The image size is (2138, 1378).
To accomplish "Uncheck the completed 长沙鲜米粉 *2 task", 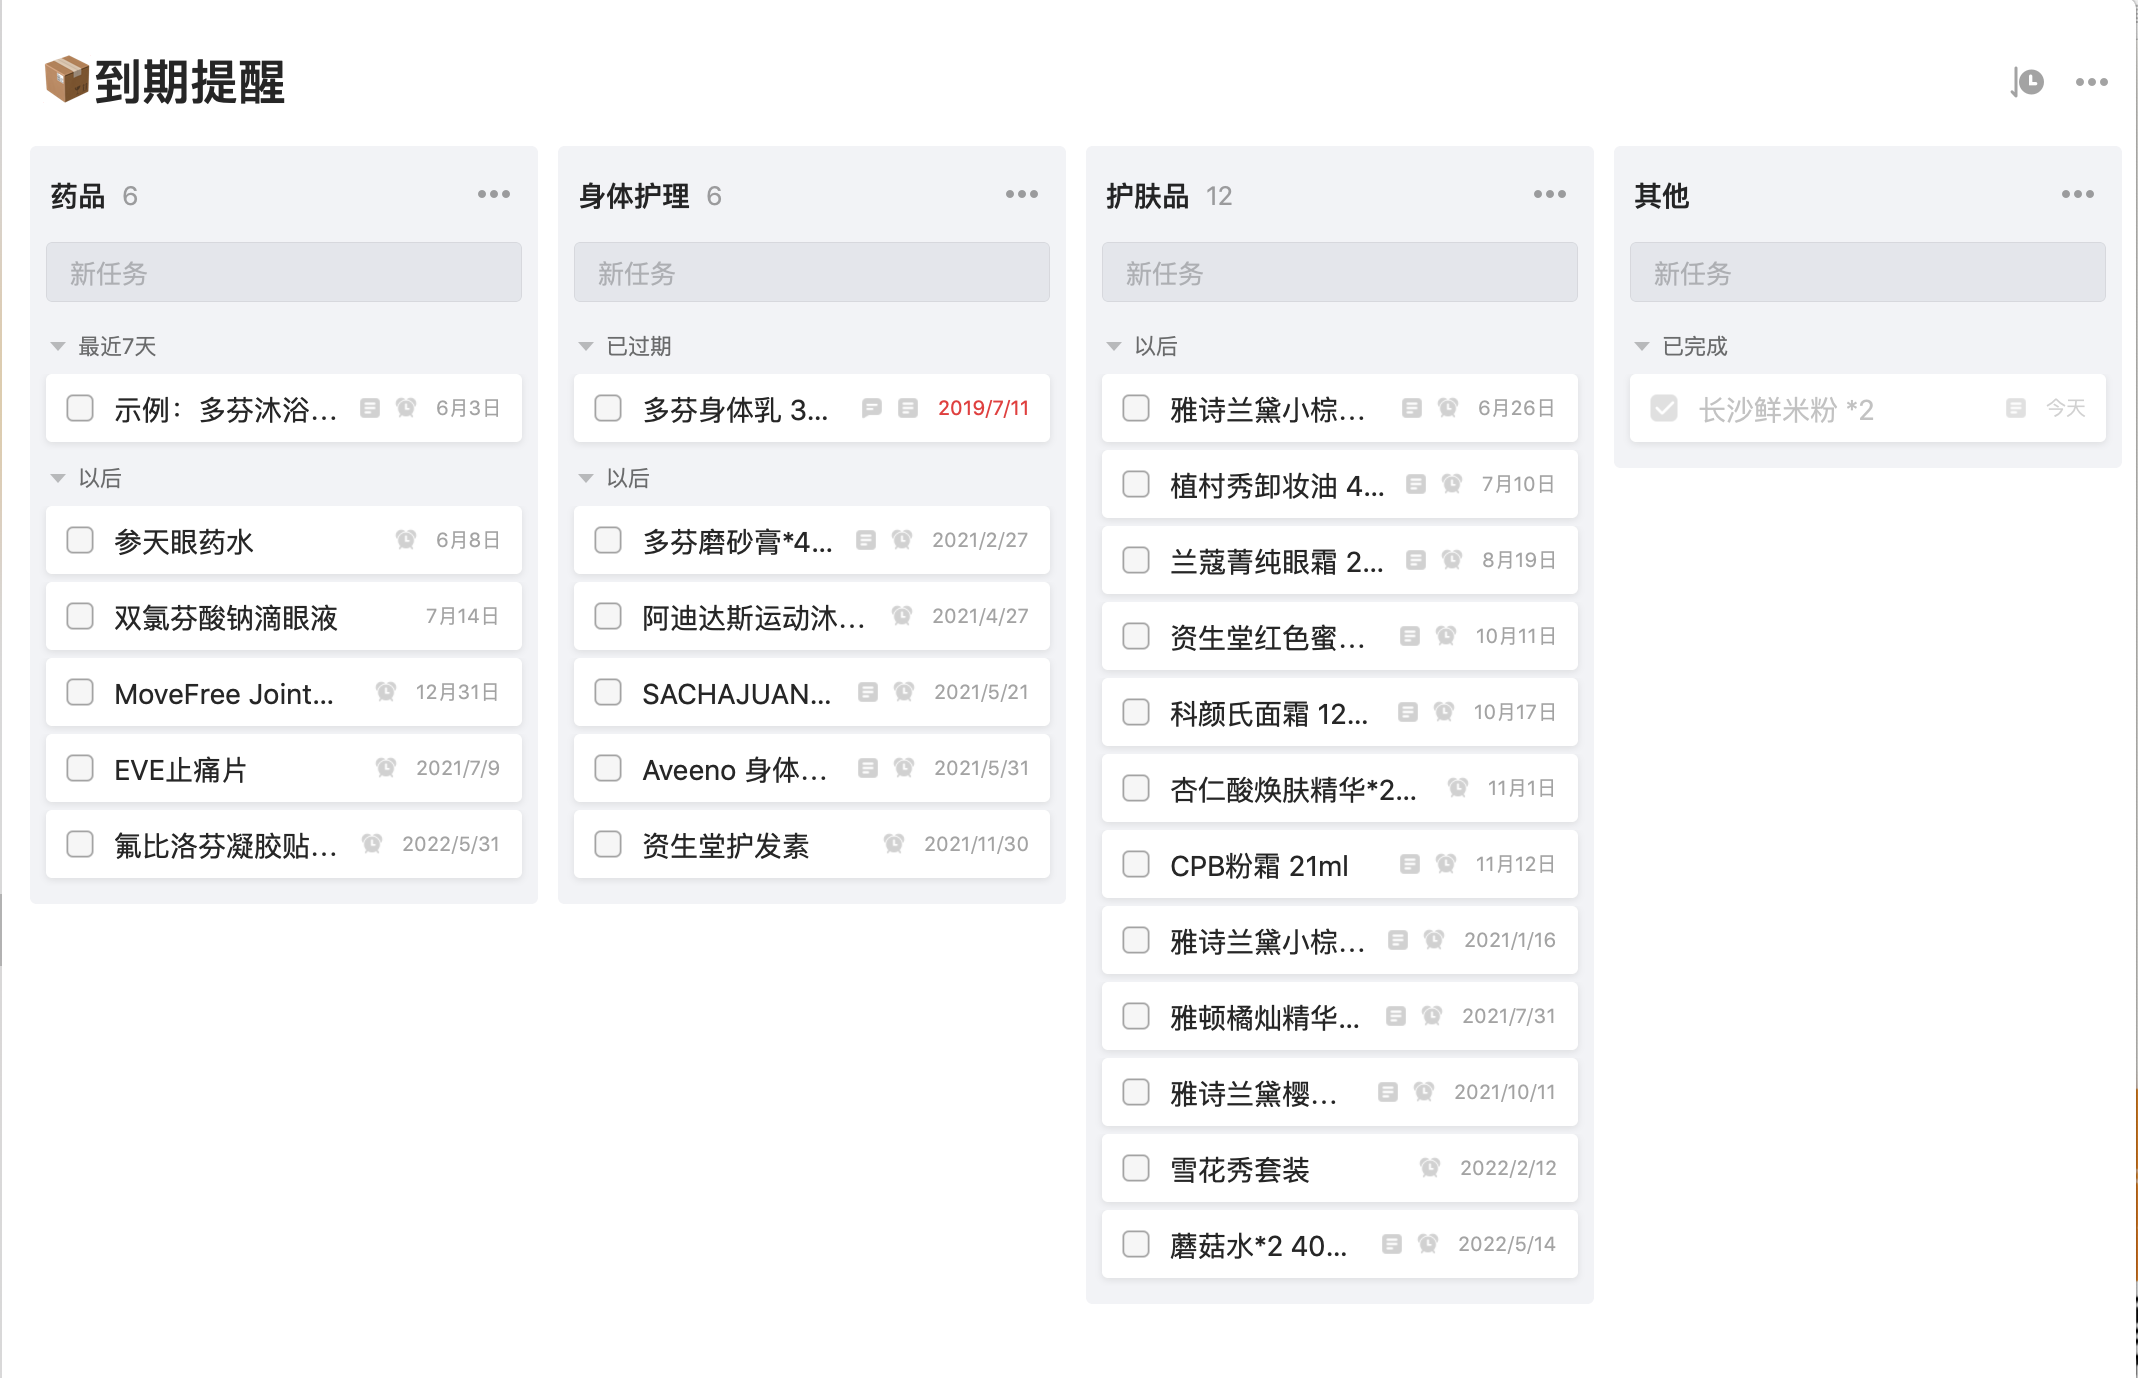I will tap(1664, 408).
